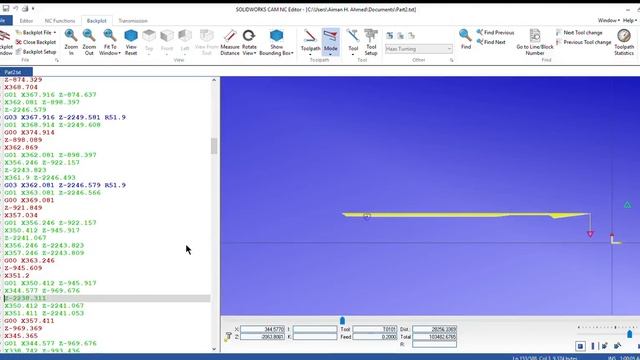Open the Show Bounding Box dropdown
This screenshot has width=640, height=360.
click(276, 50)
